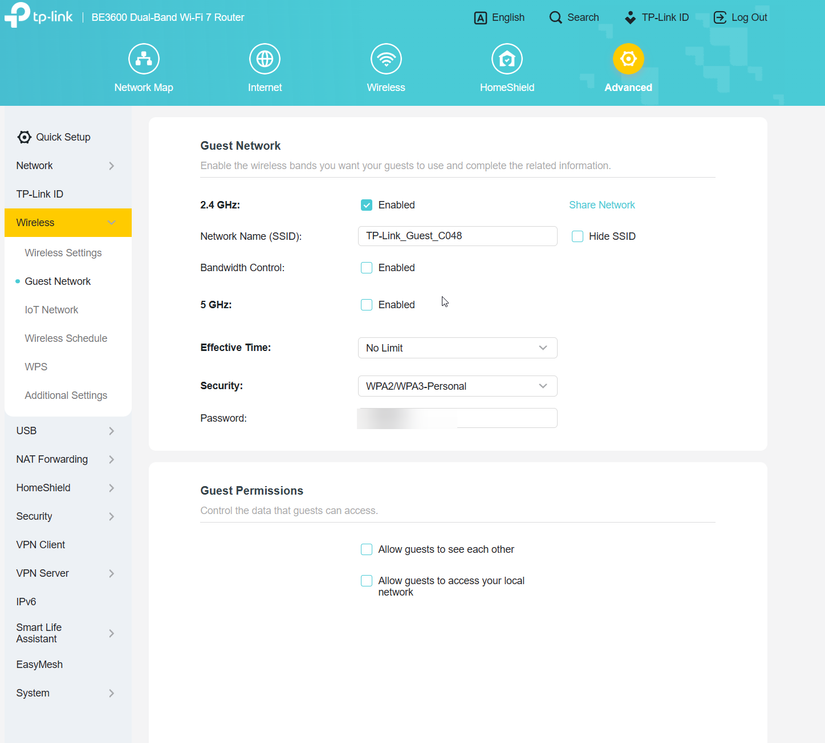Click the Share Network link
The width and height of the screenshot is (825, 743).
pos(602,205)
